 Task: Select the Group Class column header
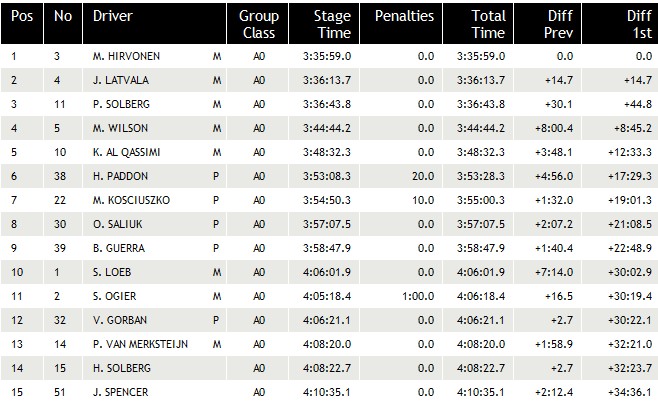tap(258, 23)
